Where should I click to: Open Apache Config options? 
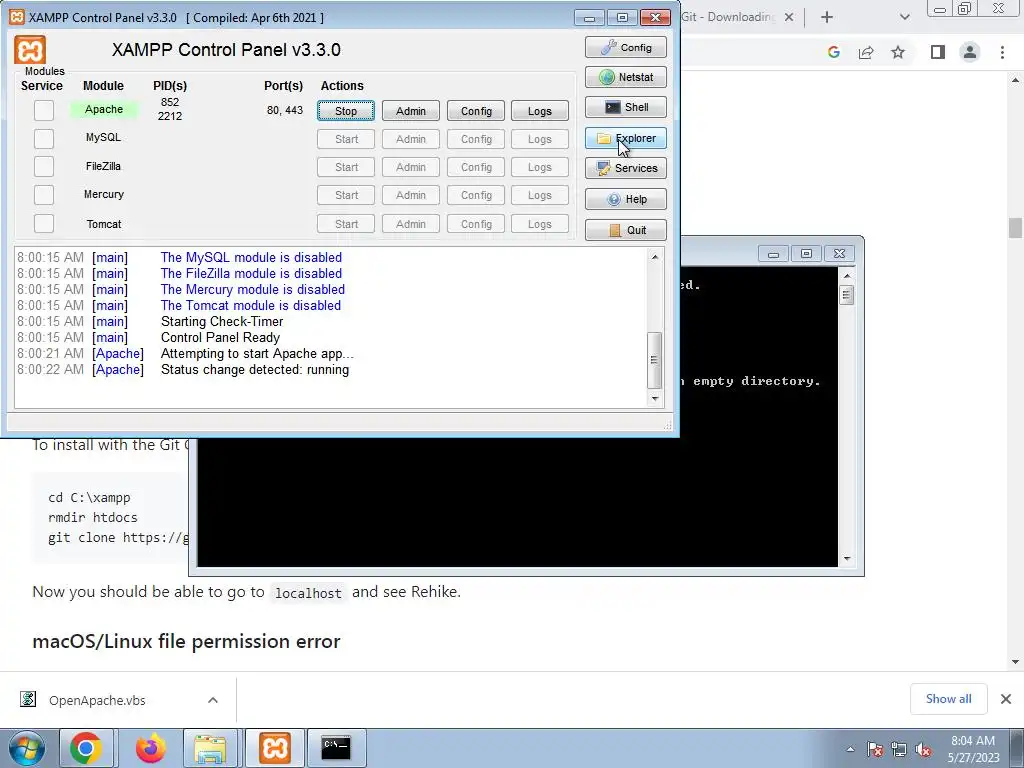pyautogui.click(x=476, y=111)
